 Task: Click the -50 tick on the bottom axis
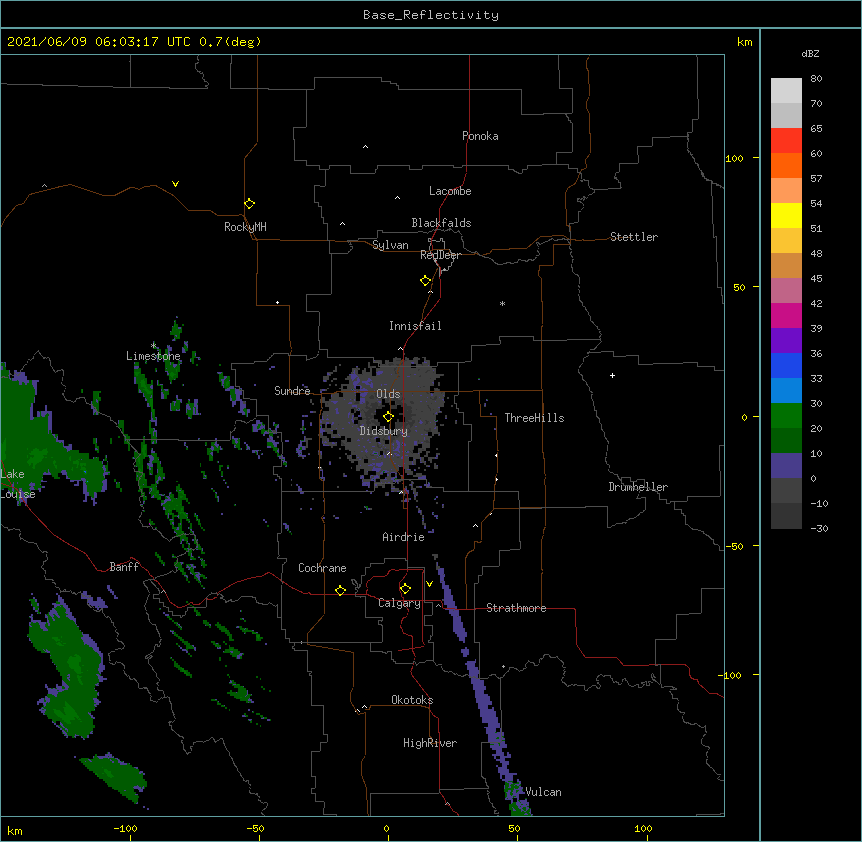point(256,828)
